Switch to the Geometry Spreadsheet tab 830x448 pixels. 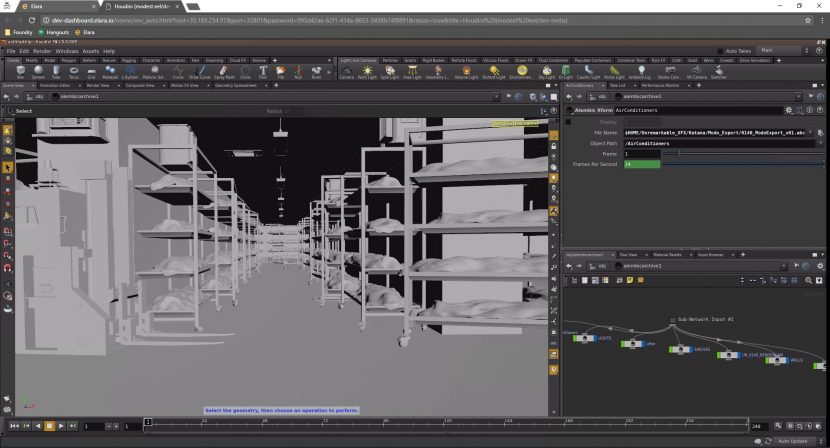click(x=237, y=86)
